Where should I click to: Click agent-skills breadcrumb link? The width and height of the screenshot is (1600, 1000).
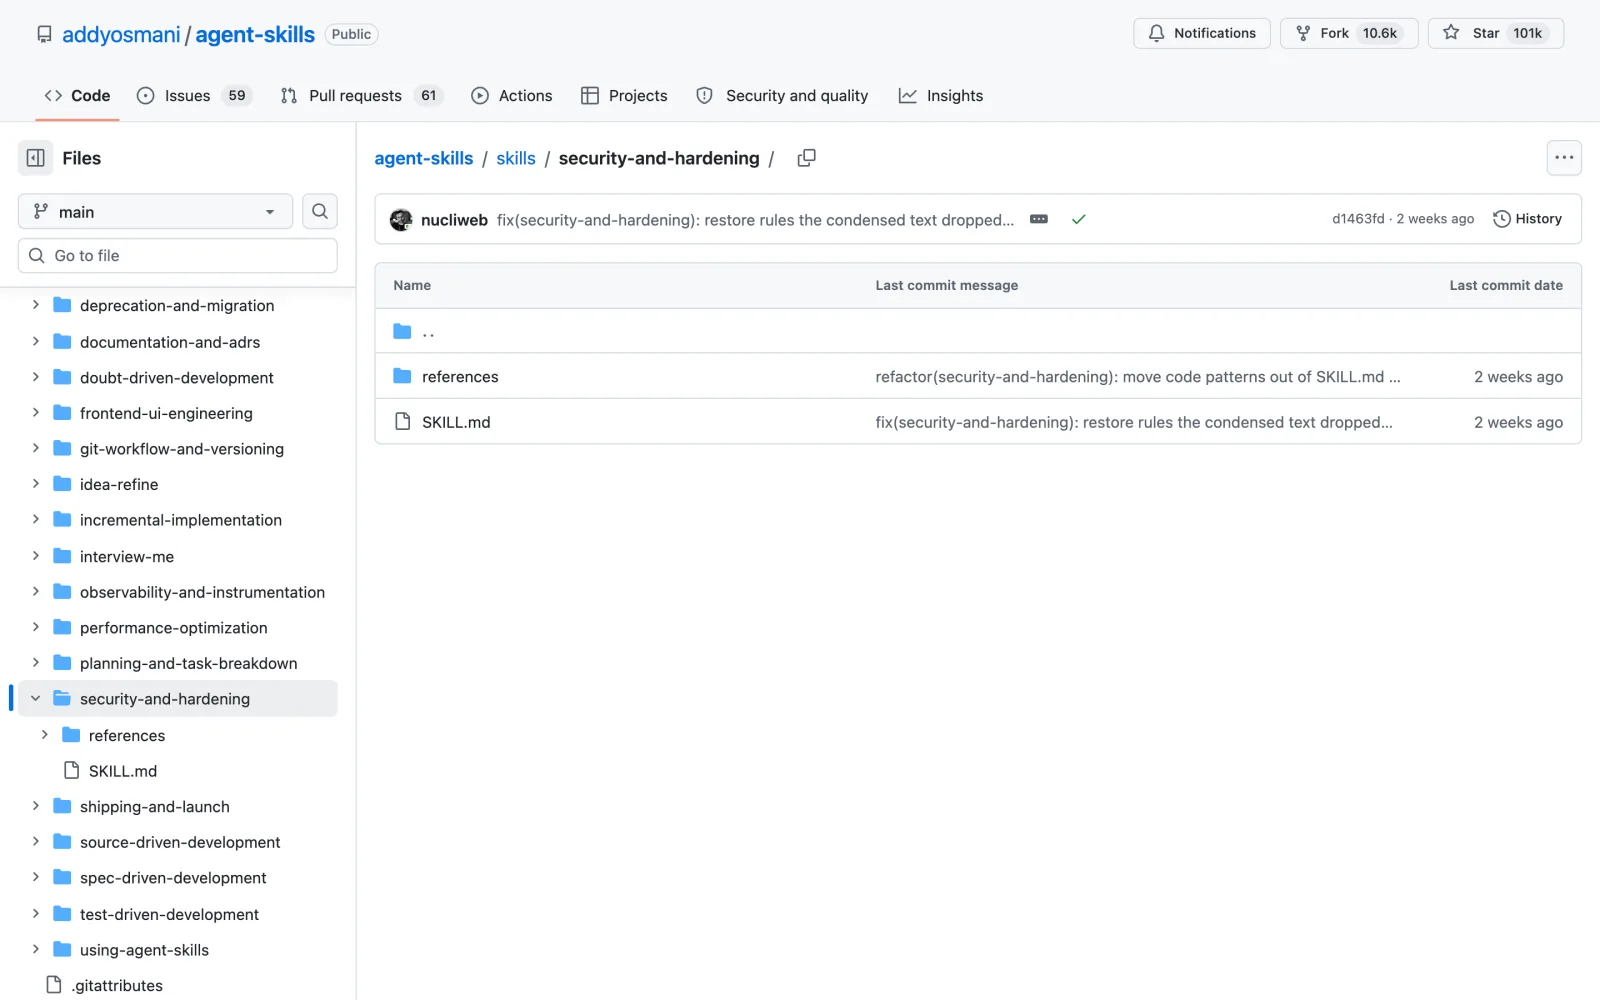[x=424, y=158]
